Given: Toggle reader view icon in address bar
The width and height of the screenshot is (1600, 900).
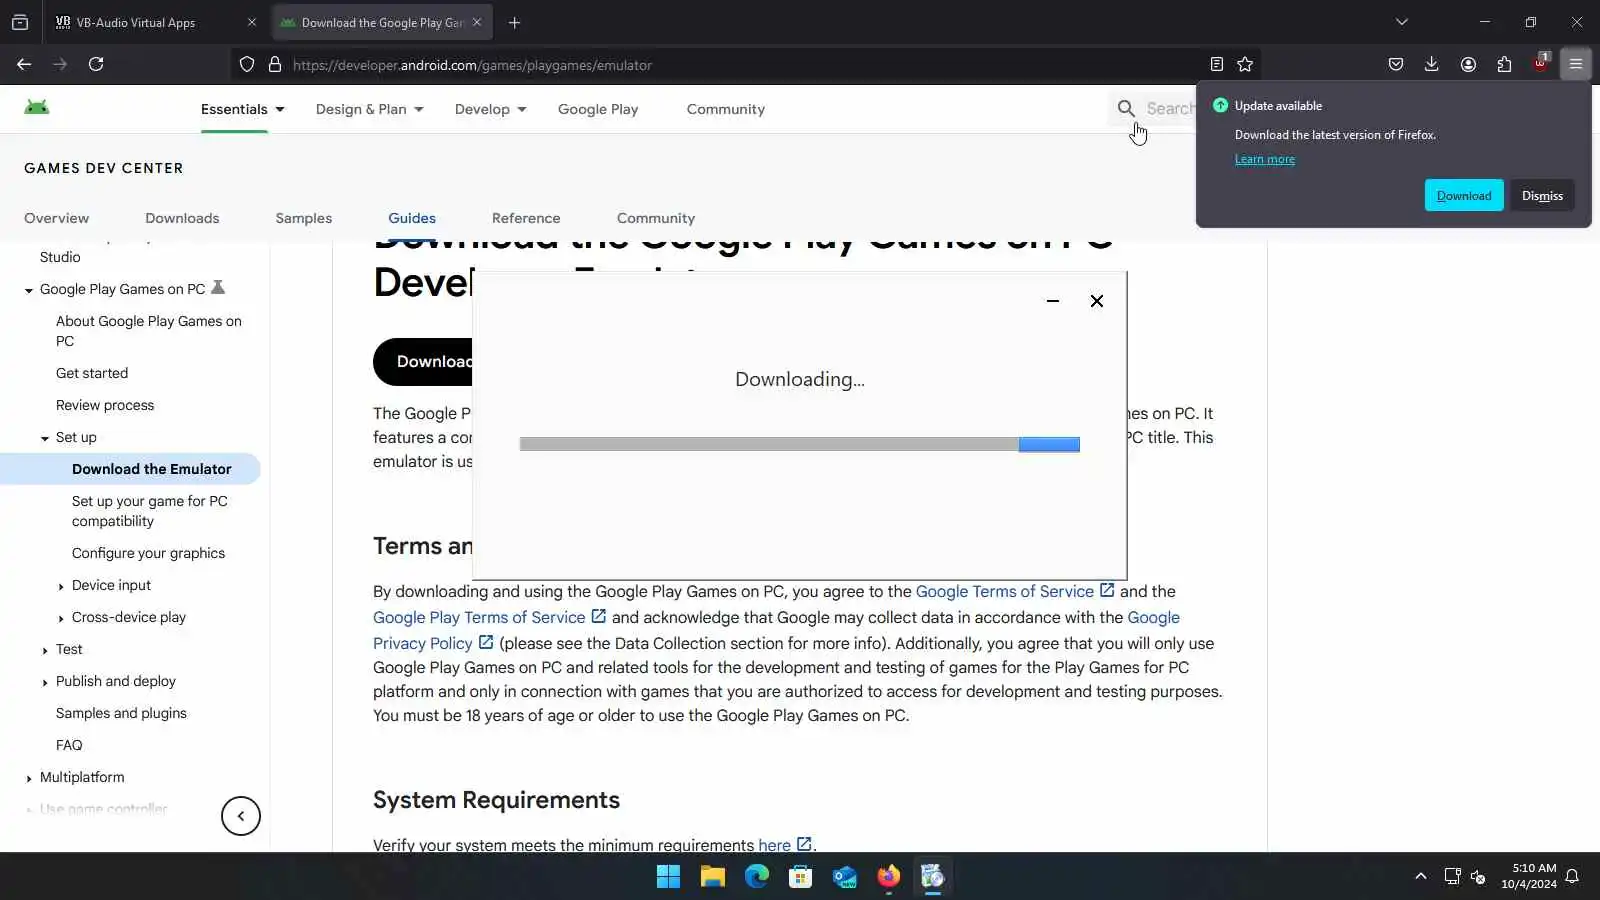Looking at the screenshot, I should (x=1216, y=64).
